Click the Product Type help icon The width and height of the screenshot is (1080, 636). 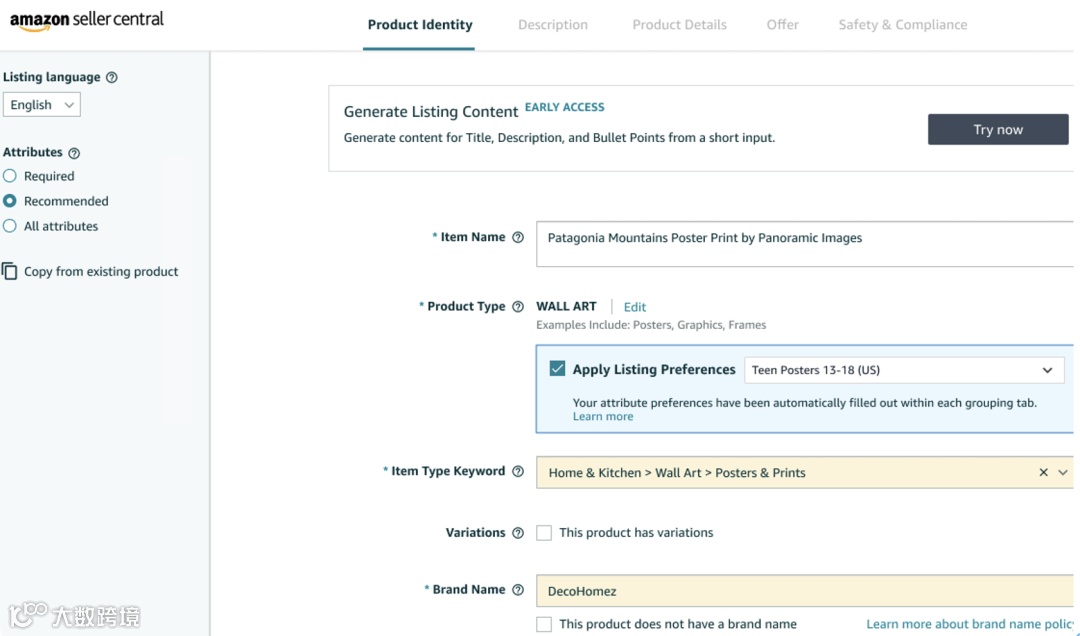pyautogui.click(x=518, y=307)
